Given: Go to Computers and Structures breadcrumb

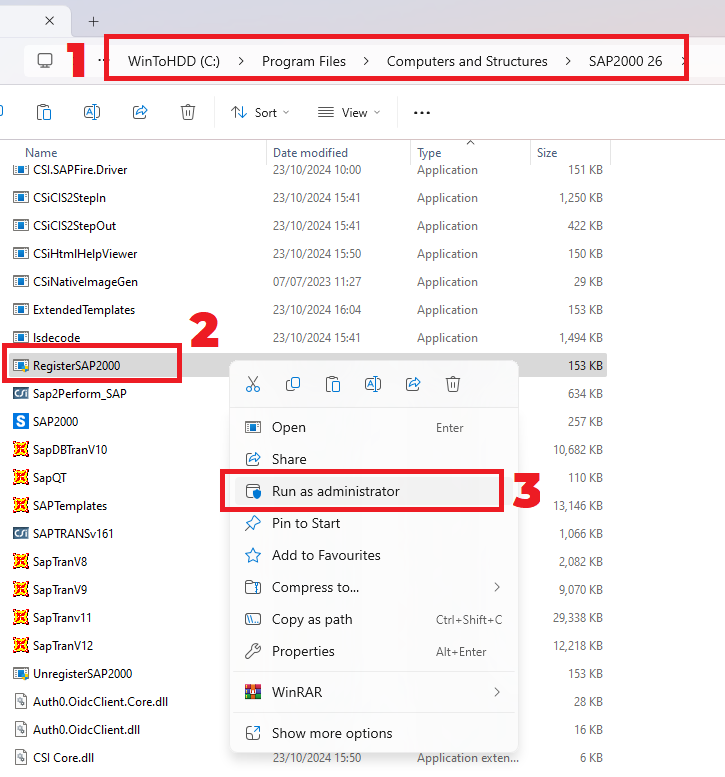Looking at the screenshot, I should [467, 61].
